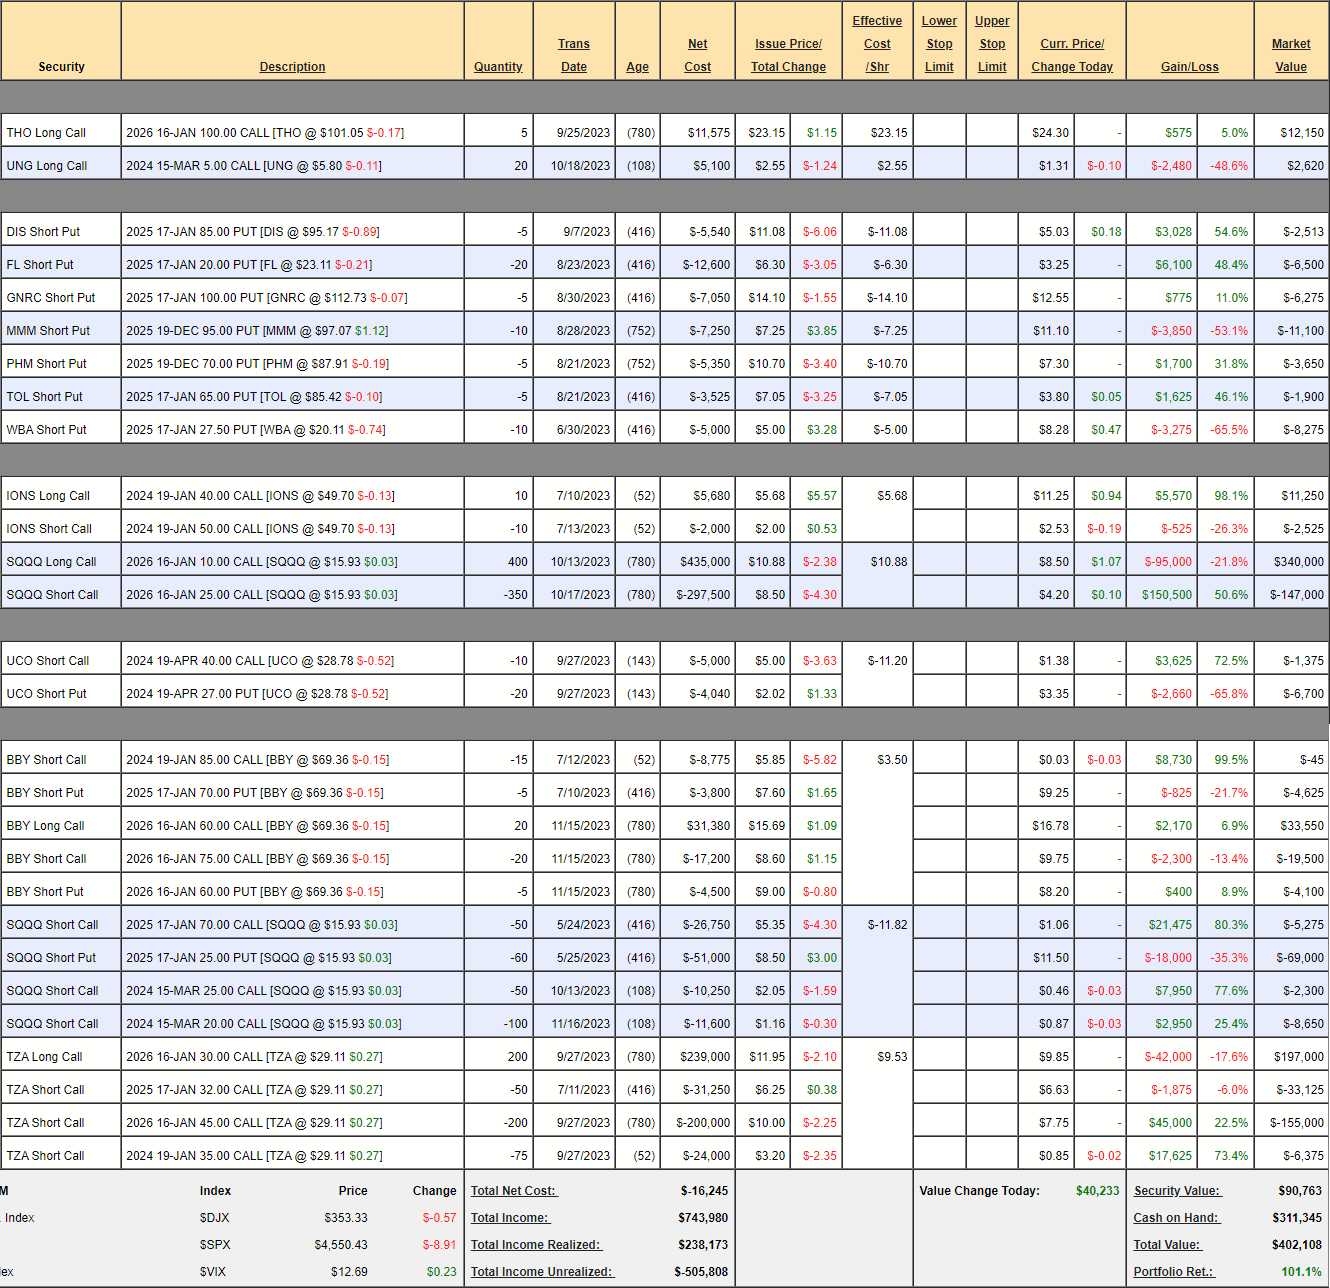Click the Gain/Loss column header
Screen dimensions: 1330x1288
click(x=1189, y=67)
